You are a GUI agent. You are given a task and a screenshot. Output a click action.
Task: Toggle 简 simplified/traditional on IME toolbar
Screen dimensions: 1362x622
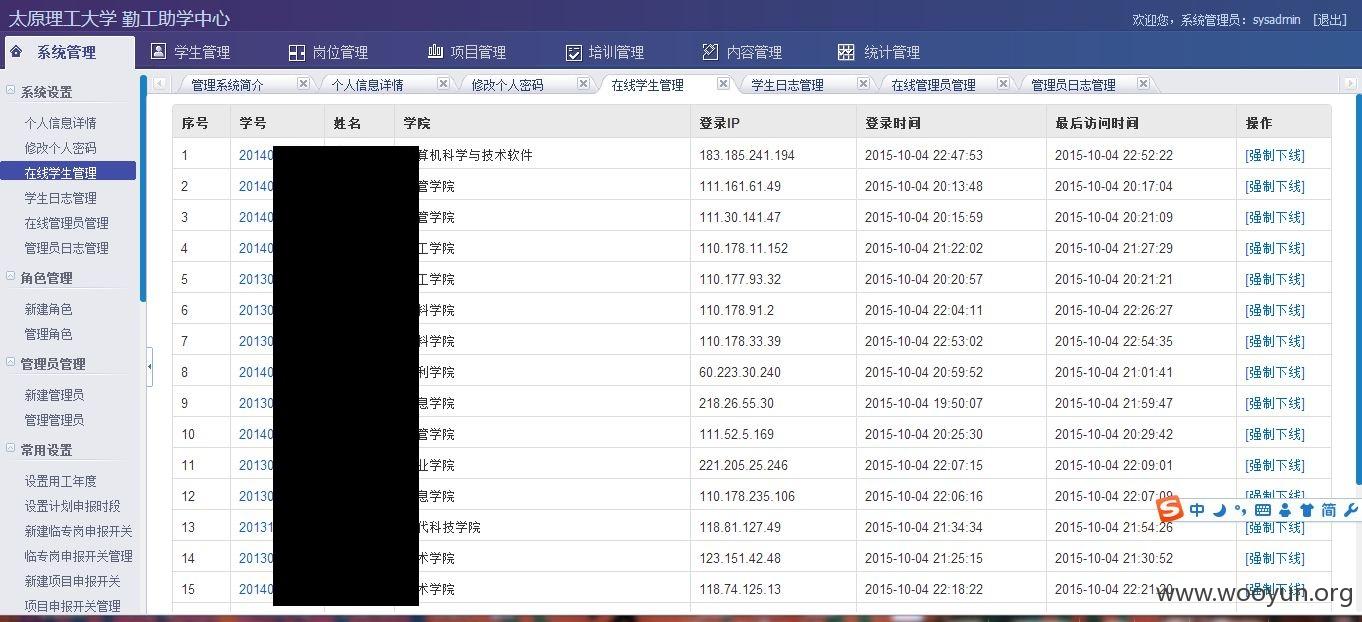coord(1329,510)
